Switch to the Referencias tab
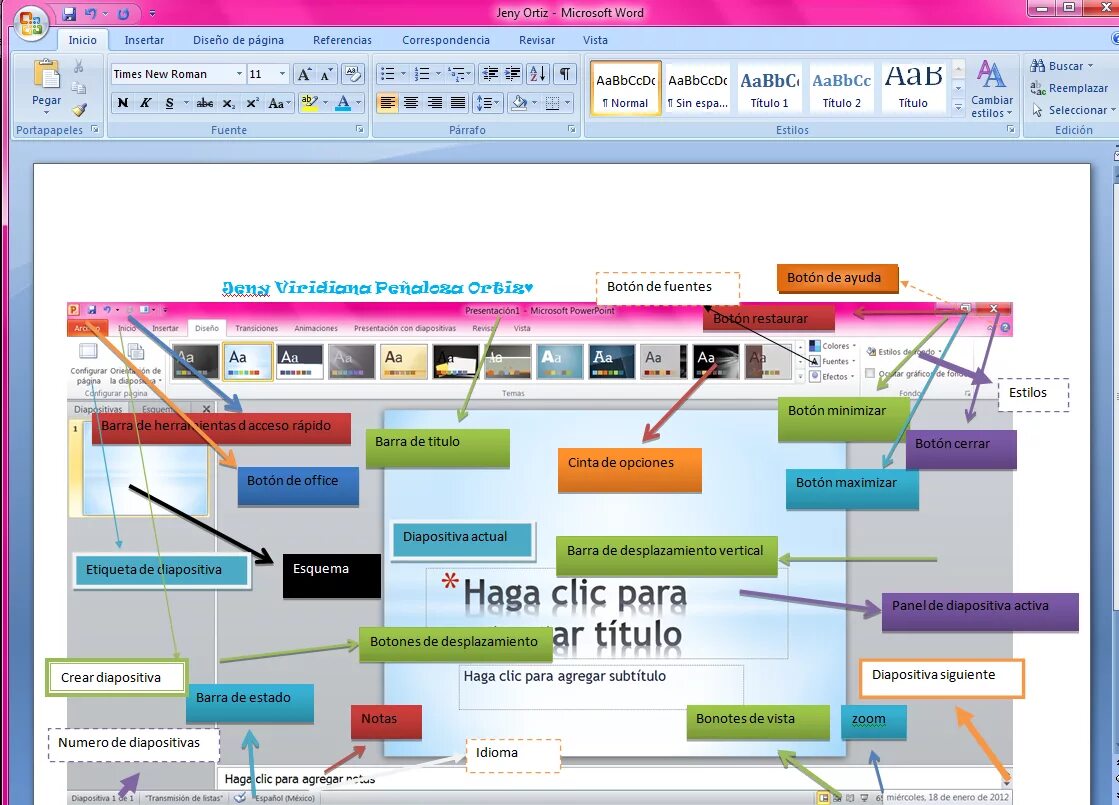This screenshot has width=1119, height=805. [x=342, y=40]
